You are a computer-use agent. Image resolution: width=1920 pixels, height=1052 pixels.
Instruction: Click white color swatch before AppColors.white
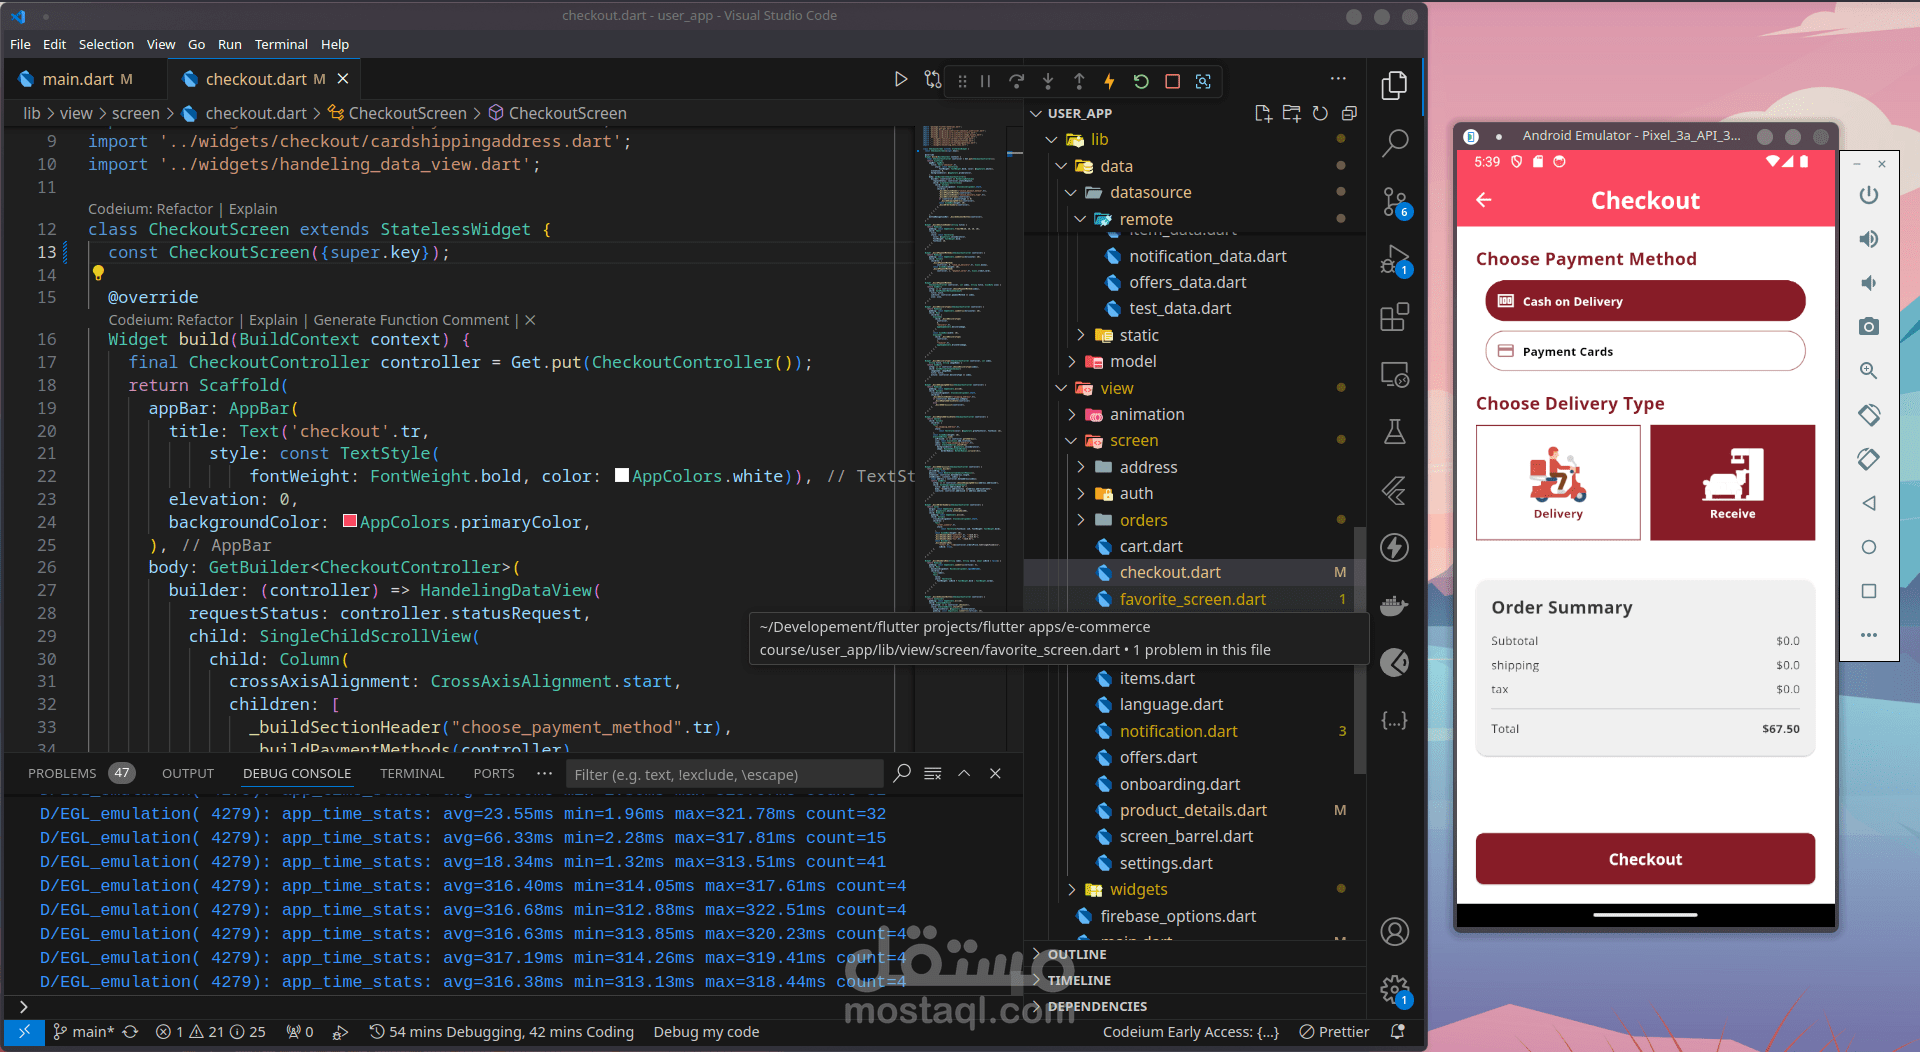[622, 475]
